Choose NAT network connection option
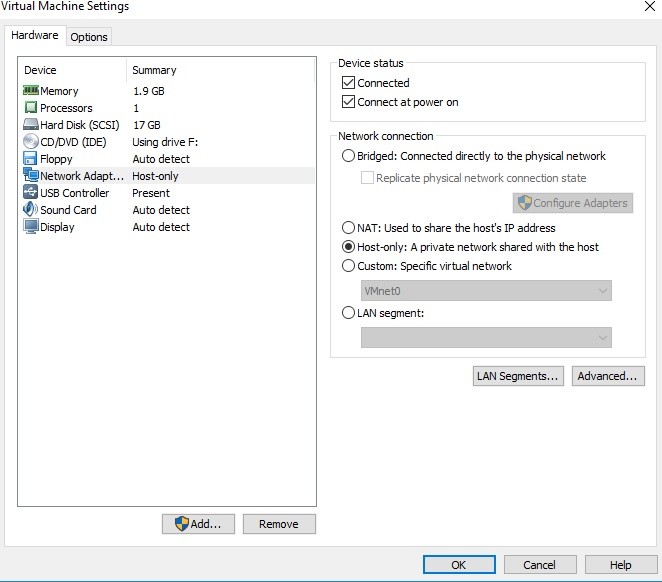 click(x=349, y=228)
